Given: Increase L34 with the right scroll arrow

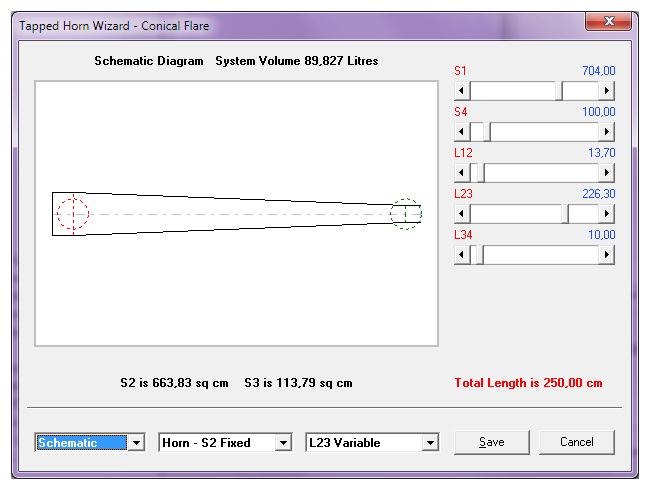Looking at the screenshot, I should point(606,255).
